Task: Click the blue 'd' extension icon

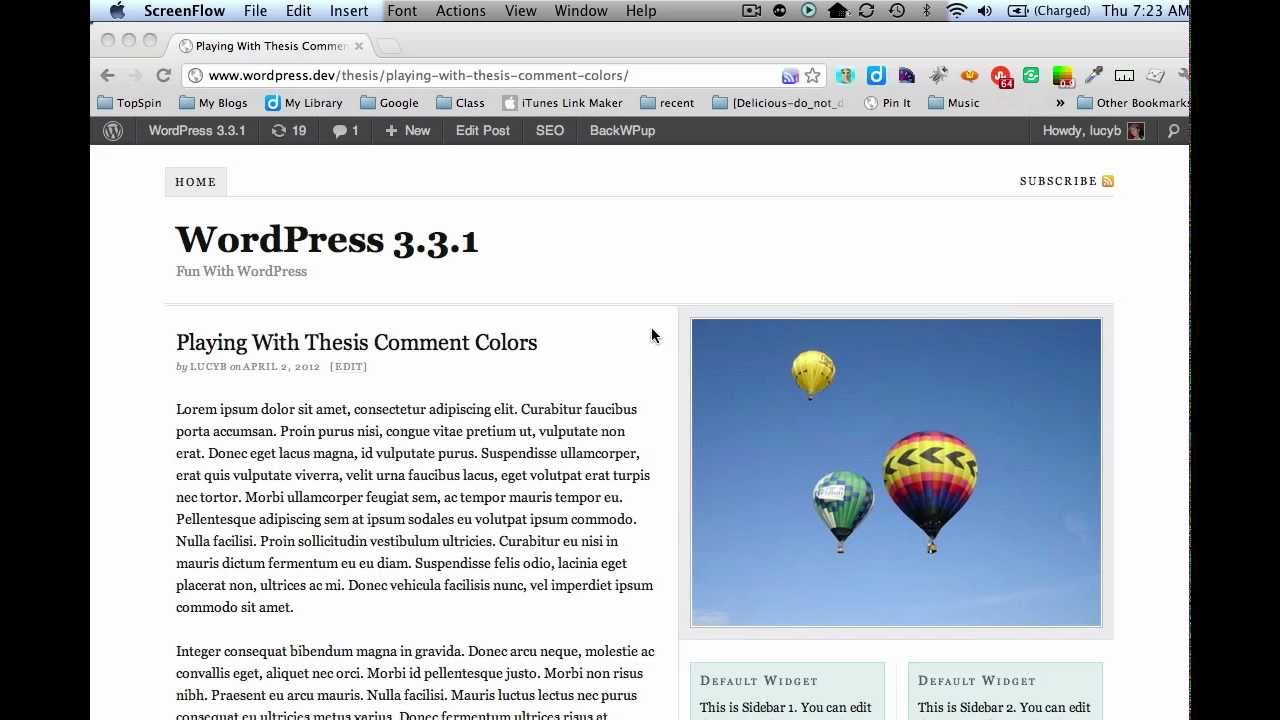Action: click(876, 75)
